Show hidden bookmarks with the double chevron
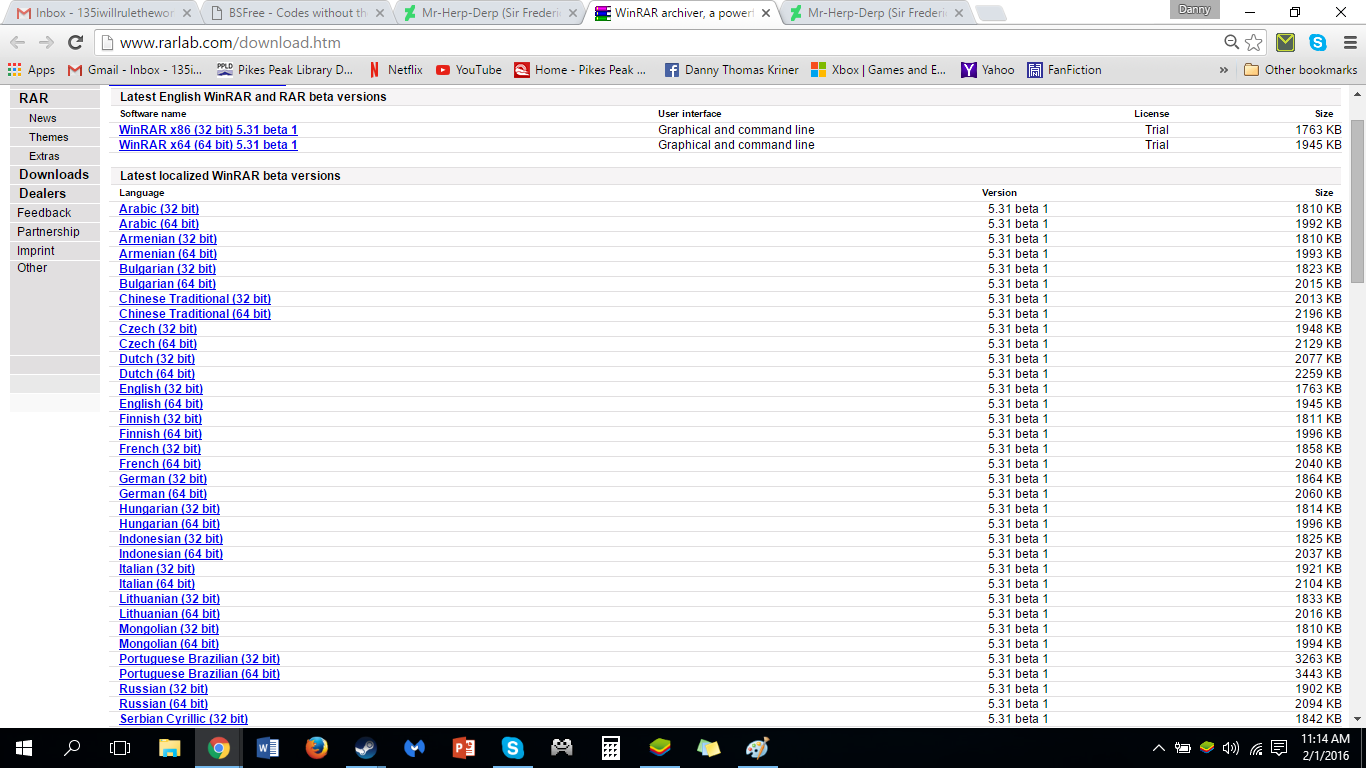The width and height of the screenshot is (1366, 768). tap(1224, 70)
